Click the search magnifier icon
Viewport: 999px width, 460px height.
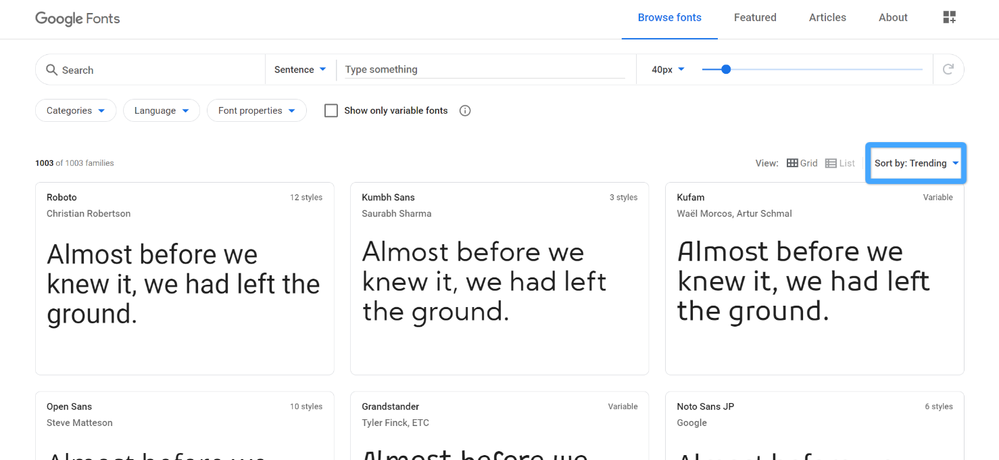point(51,70)
